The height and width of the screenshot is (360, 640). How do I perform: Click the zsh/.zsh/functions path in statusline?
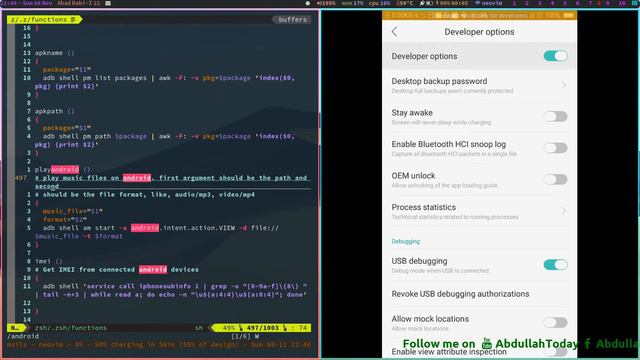point(70,328)
